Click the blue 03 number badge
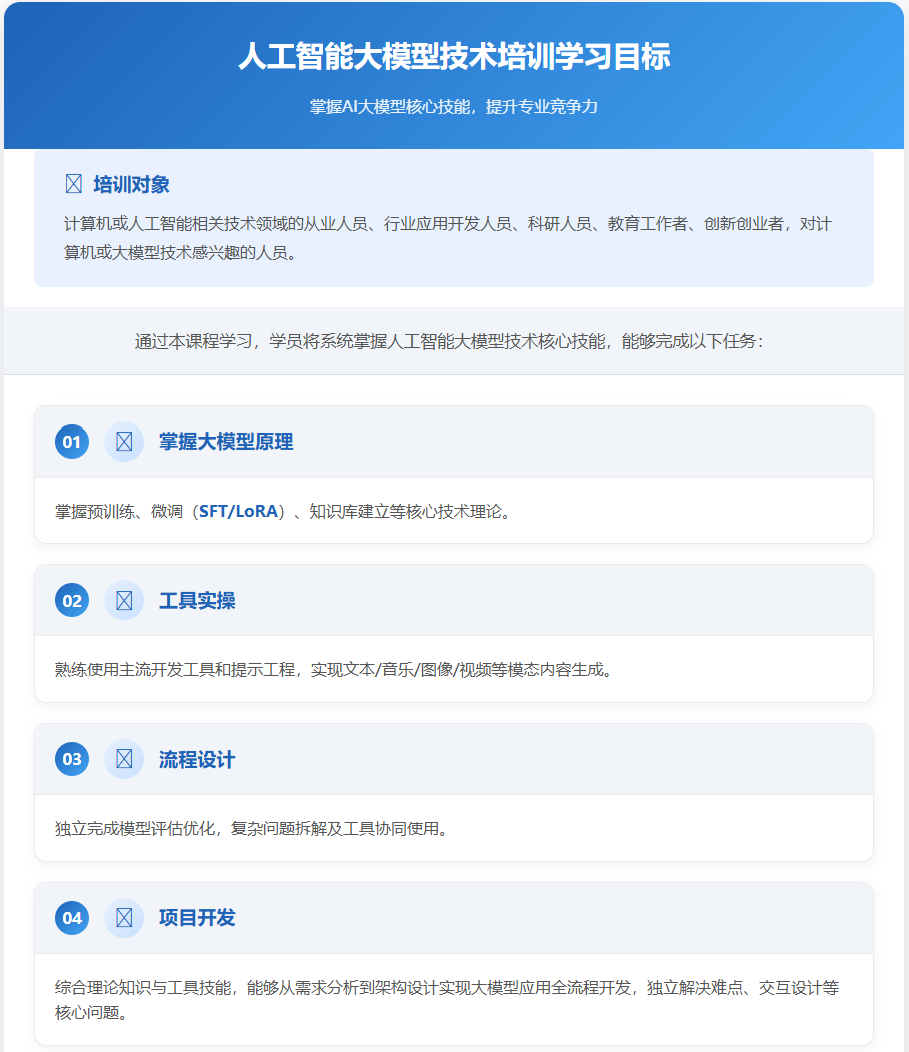The height and width of the screenshot is (1052, 909). pyautogui.click(x=72, y=760)
